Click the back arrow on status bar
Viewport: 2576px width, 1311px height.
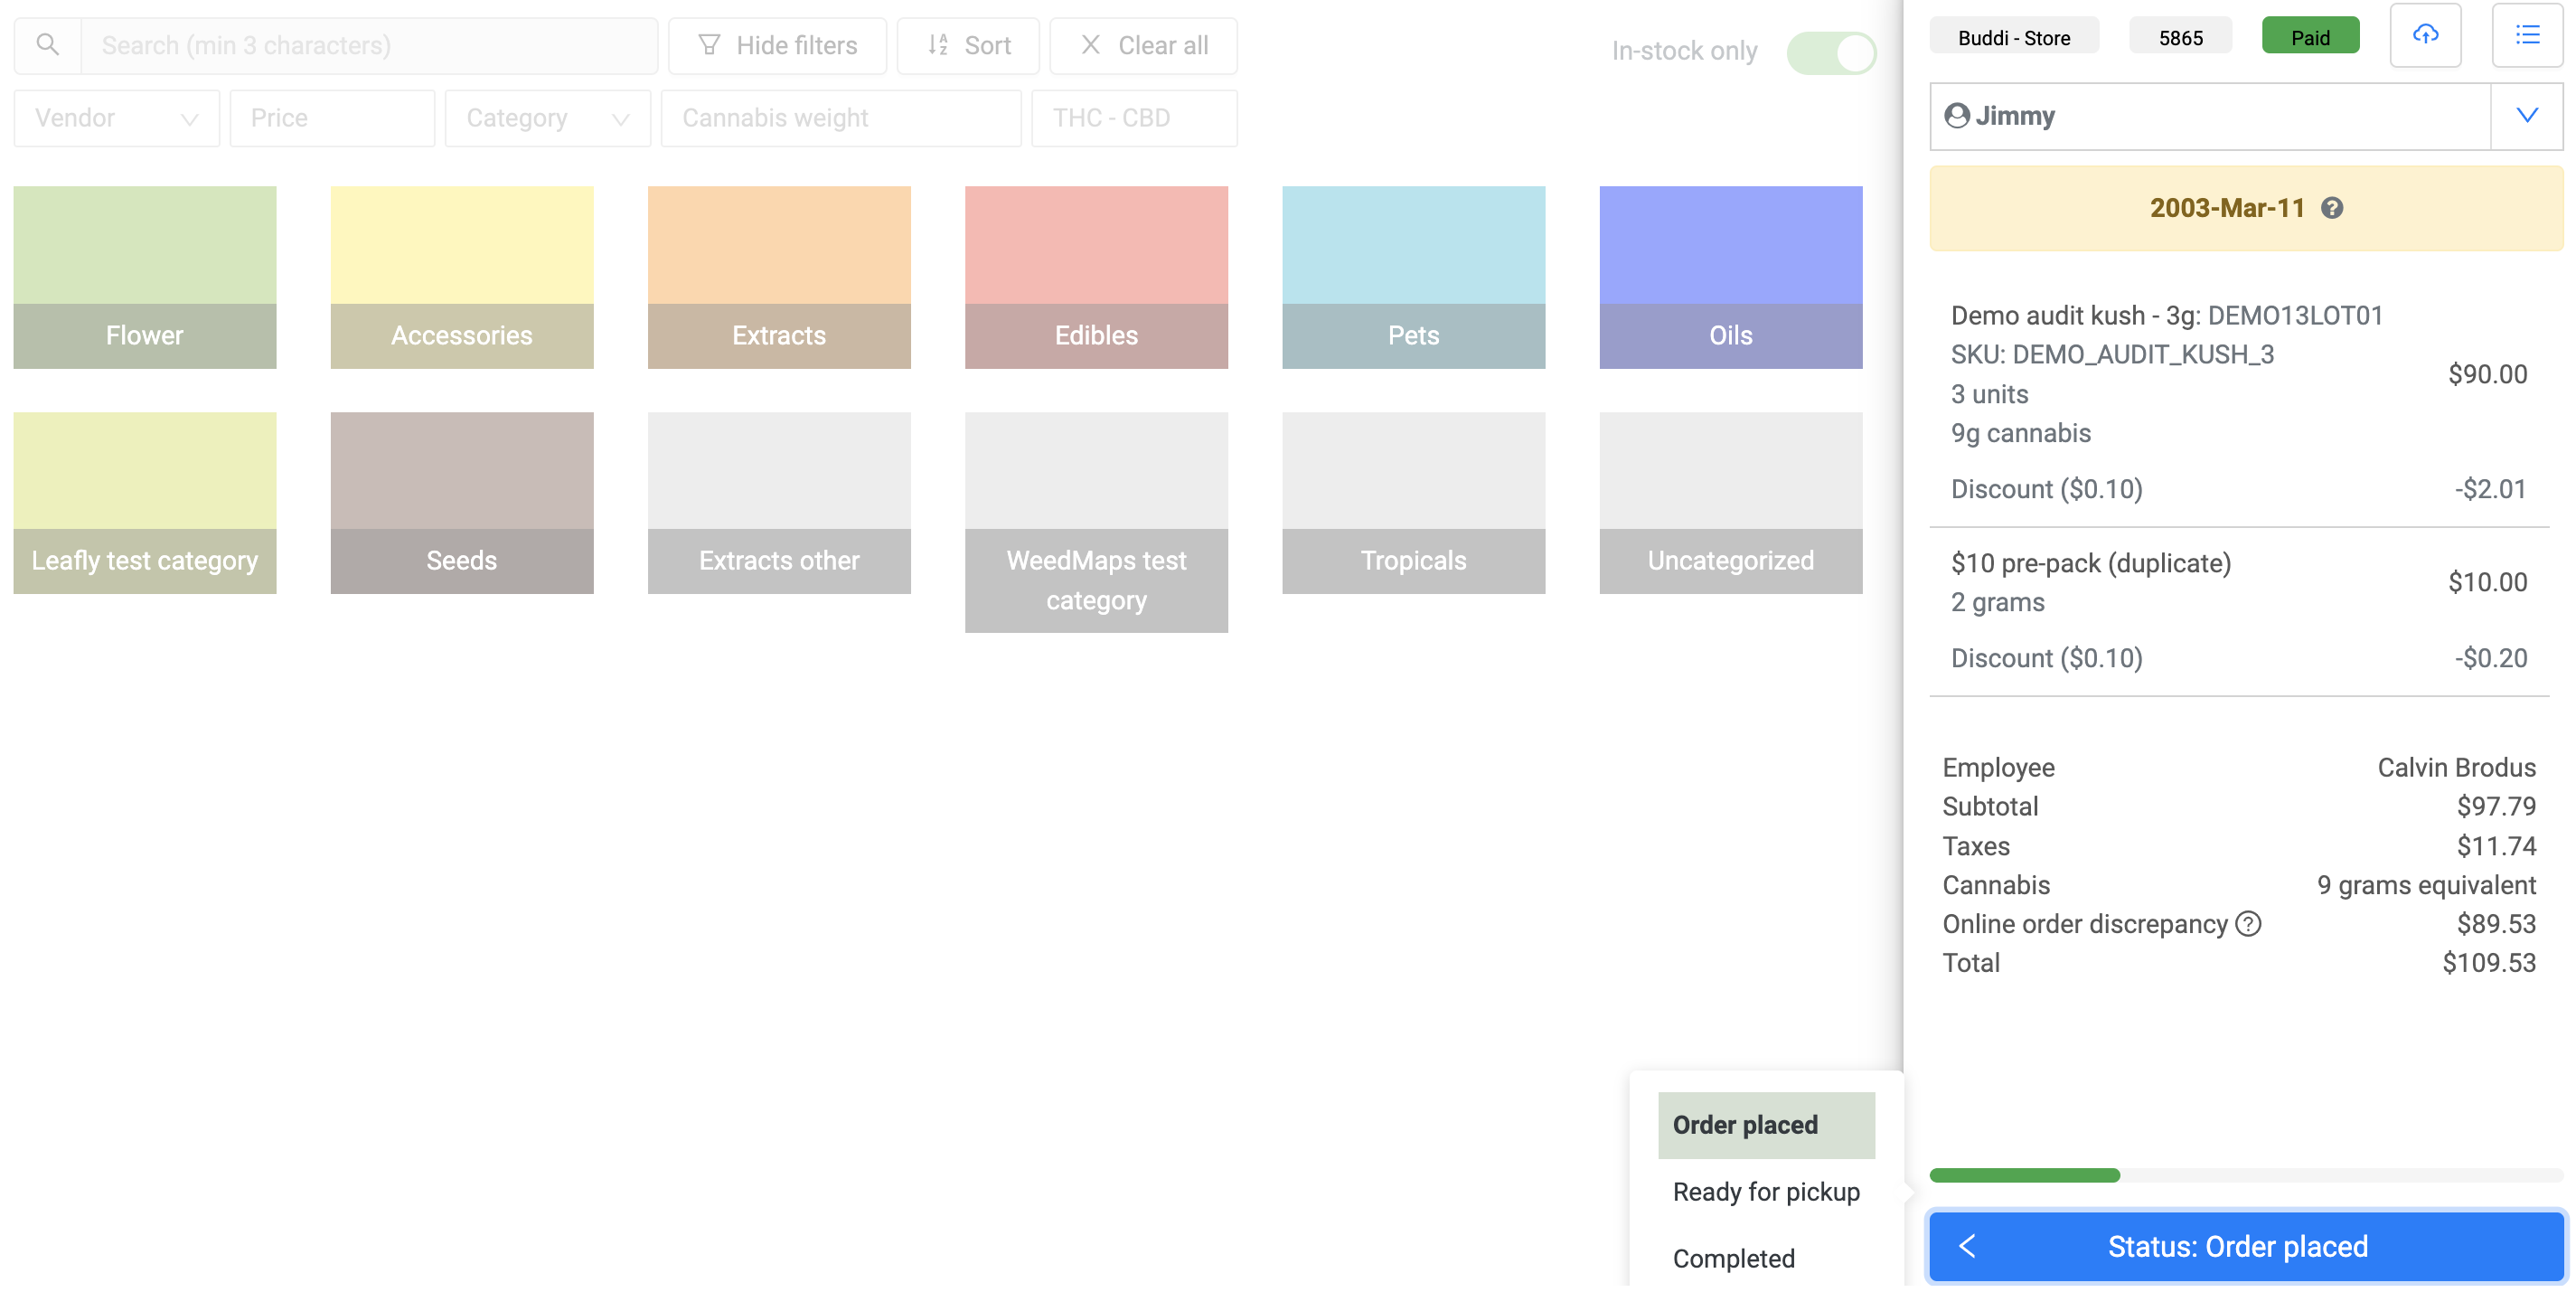pos(1967,1246)
